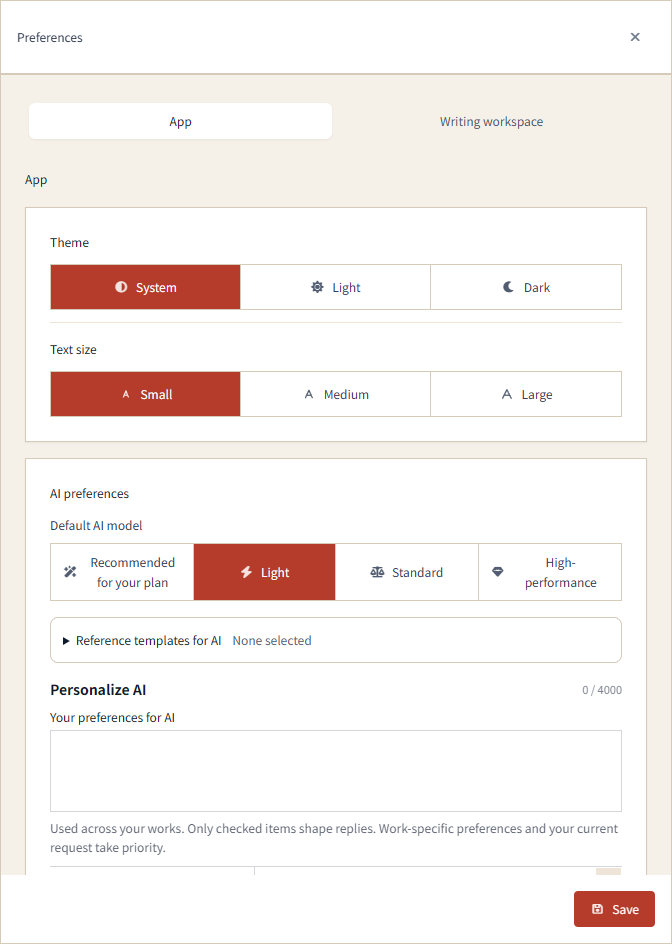
Task: Click the 'Personalize AI' heading
Action: [x=98, y=689]
